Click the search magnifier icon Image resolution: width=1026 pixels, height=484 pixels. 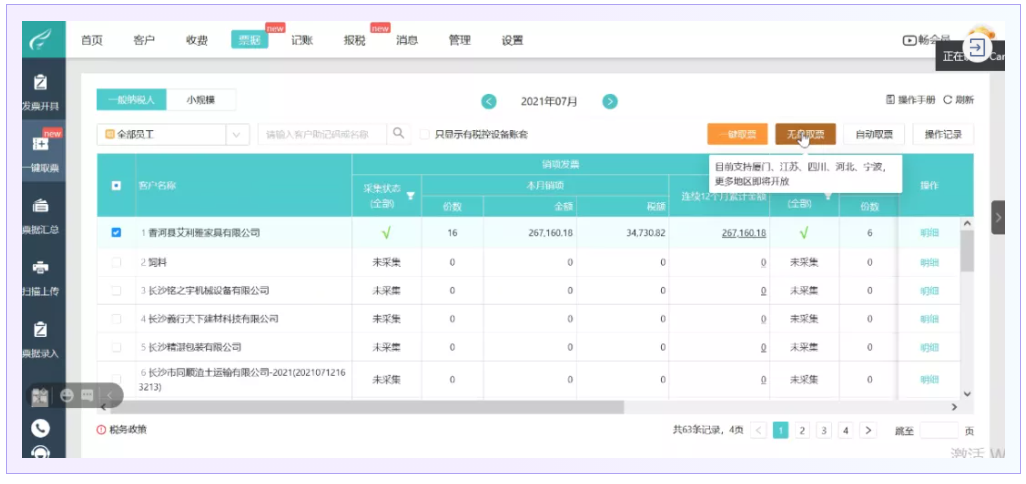398,133
